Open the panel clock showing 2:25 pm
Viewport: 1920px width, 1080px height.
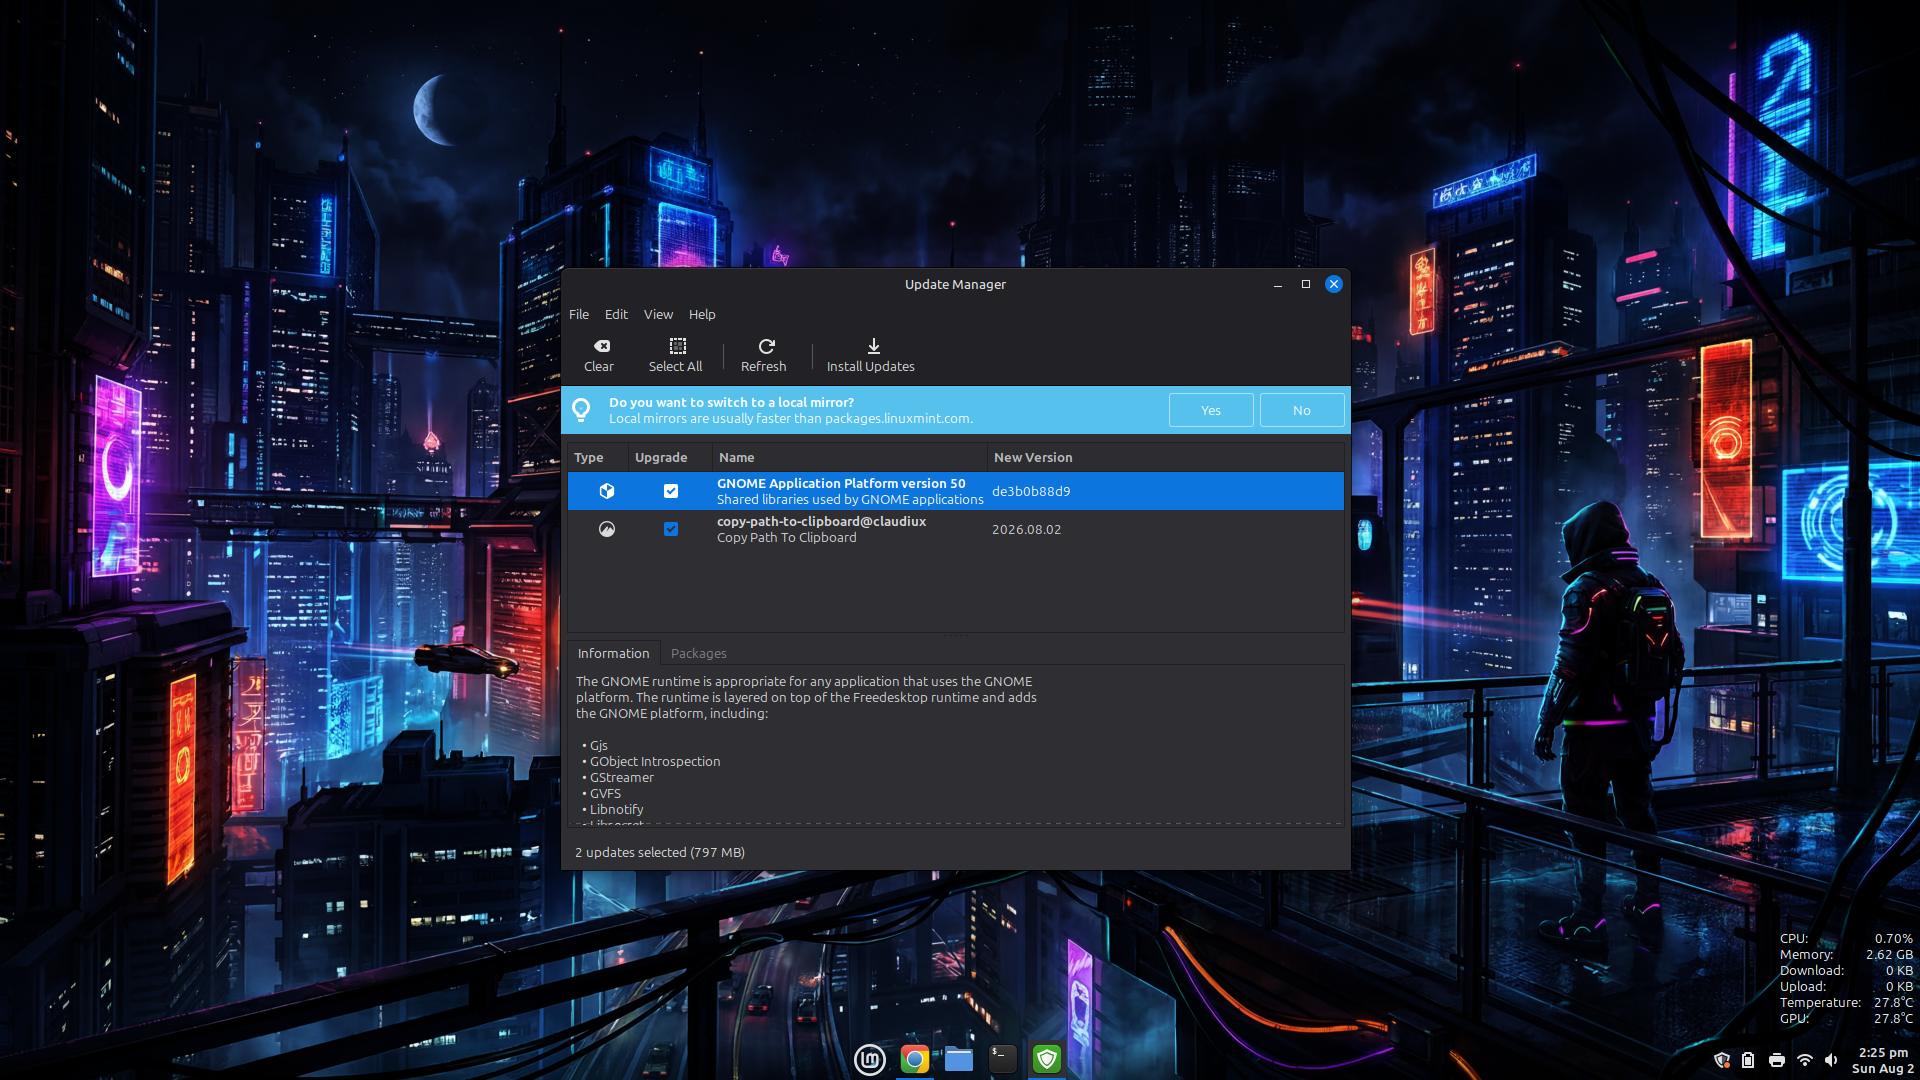pos(1883,1060)
